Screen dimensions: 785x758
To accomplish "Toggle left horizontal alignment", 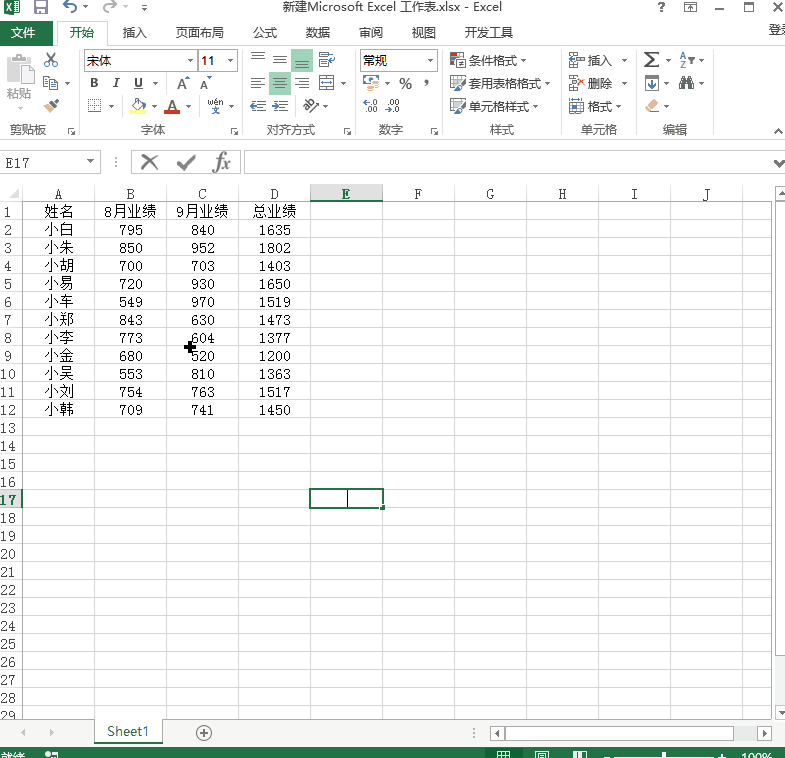I will pos(258,83).
